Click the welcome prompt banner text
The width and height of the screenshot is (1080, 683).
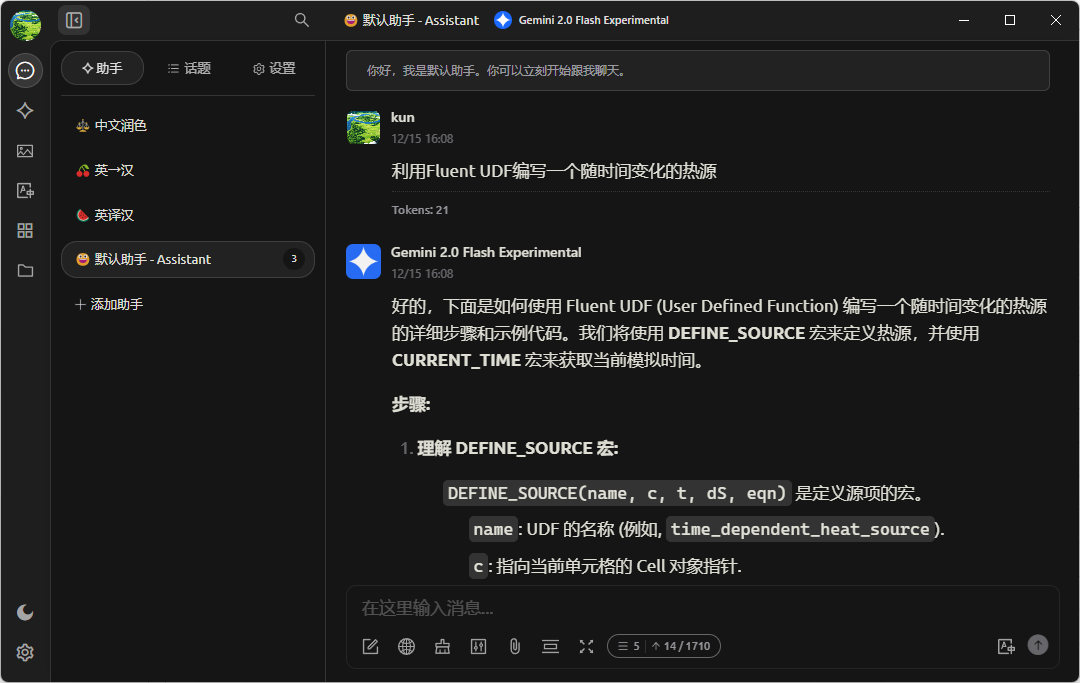pyautogui.click(x=496, y=71)
